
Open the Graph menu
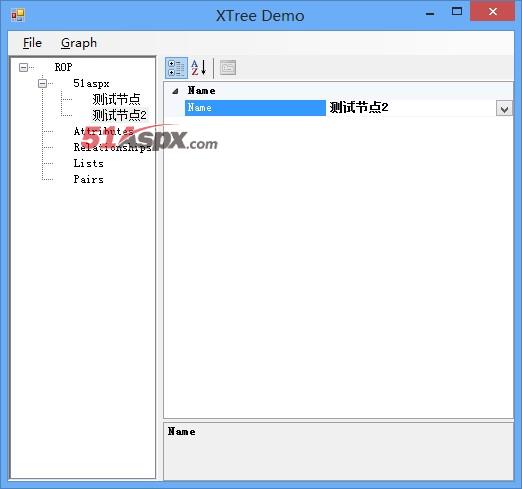(x=79, y=43)
